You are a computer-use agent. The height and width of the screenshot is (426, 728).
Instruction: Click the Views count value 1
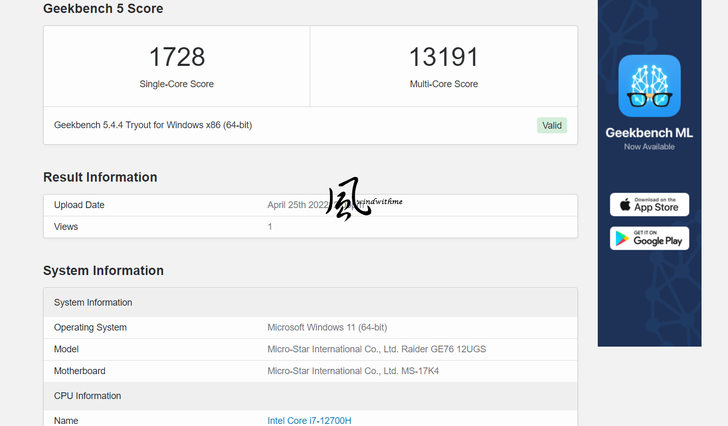click(270, 227)
